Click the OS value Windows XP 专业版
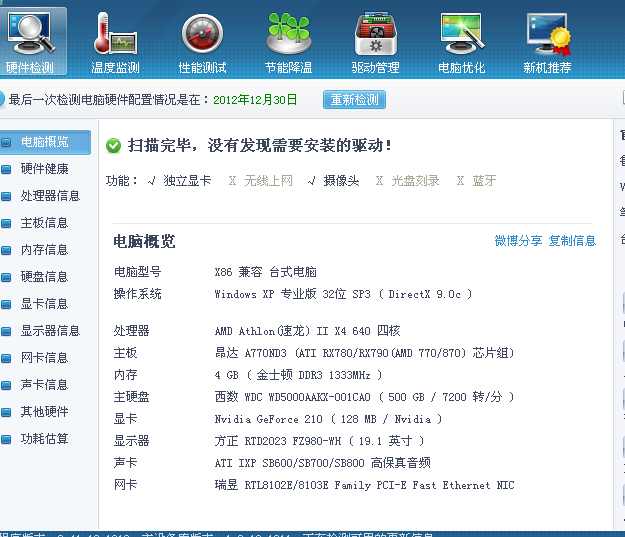The width and height of the screenshot is (625, 537). click(x=343, y=294)
